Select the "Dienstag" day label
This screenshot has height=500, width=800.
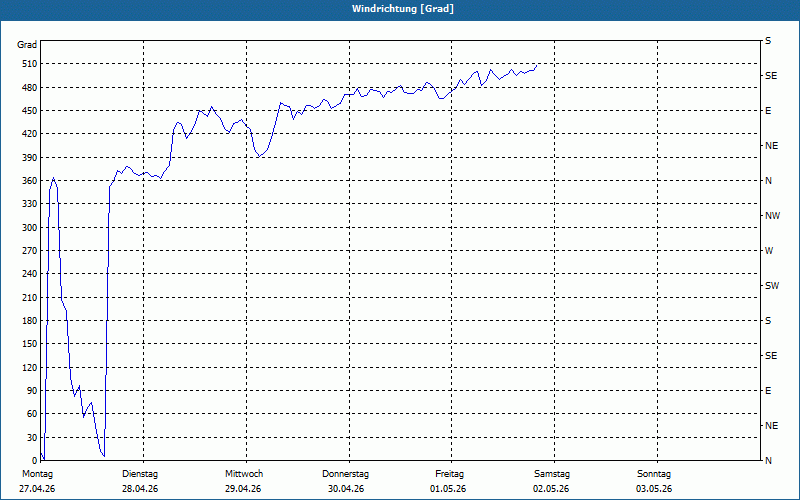click(x=140, y=474)
